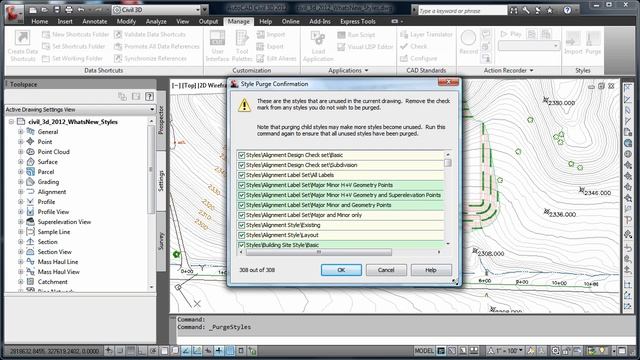Open the Home ribbon tab
This screenshot has height=360, width=640.
(x=40, y=21)
